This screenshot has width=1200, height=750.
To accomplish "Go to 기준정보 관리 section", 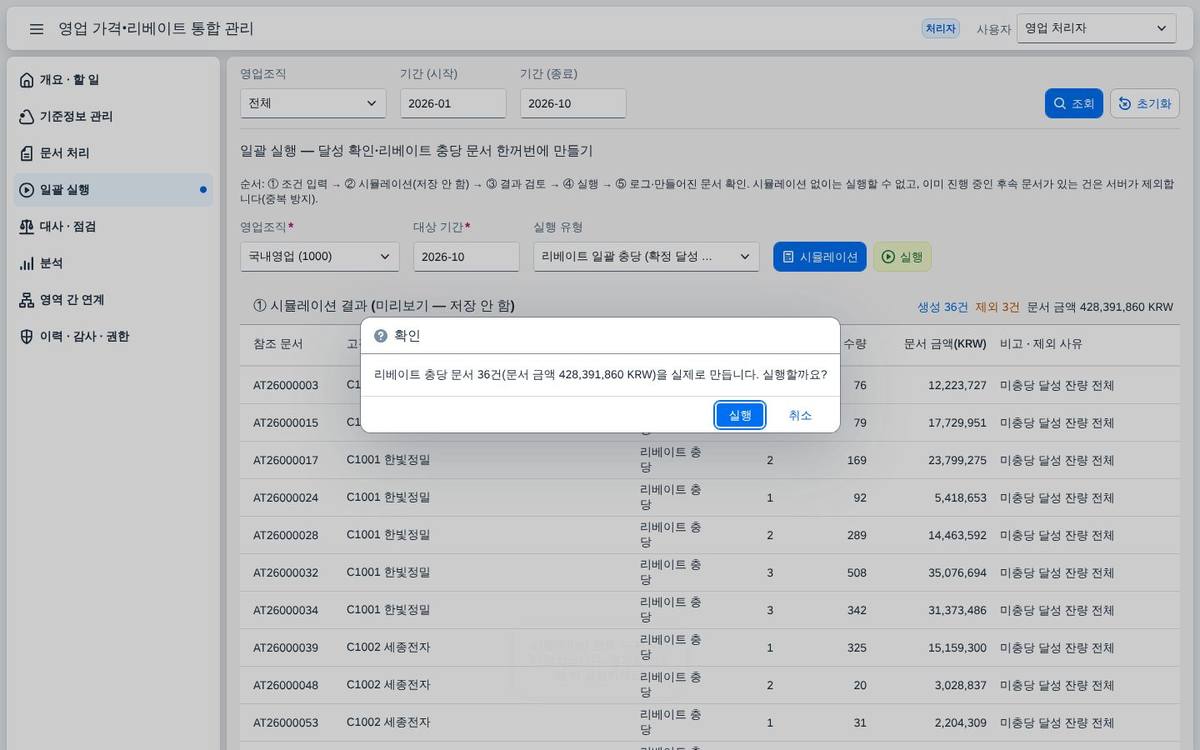I will click(113, 117).
